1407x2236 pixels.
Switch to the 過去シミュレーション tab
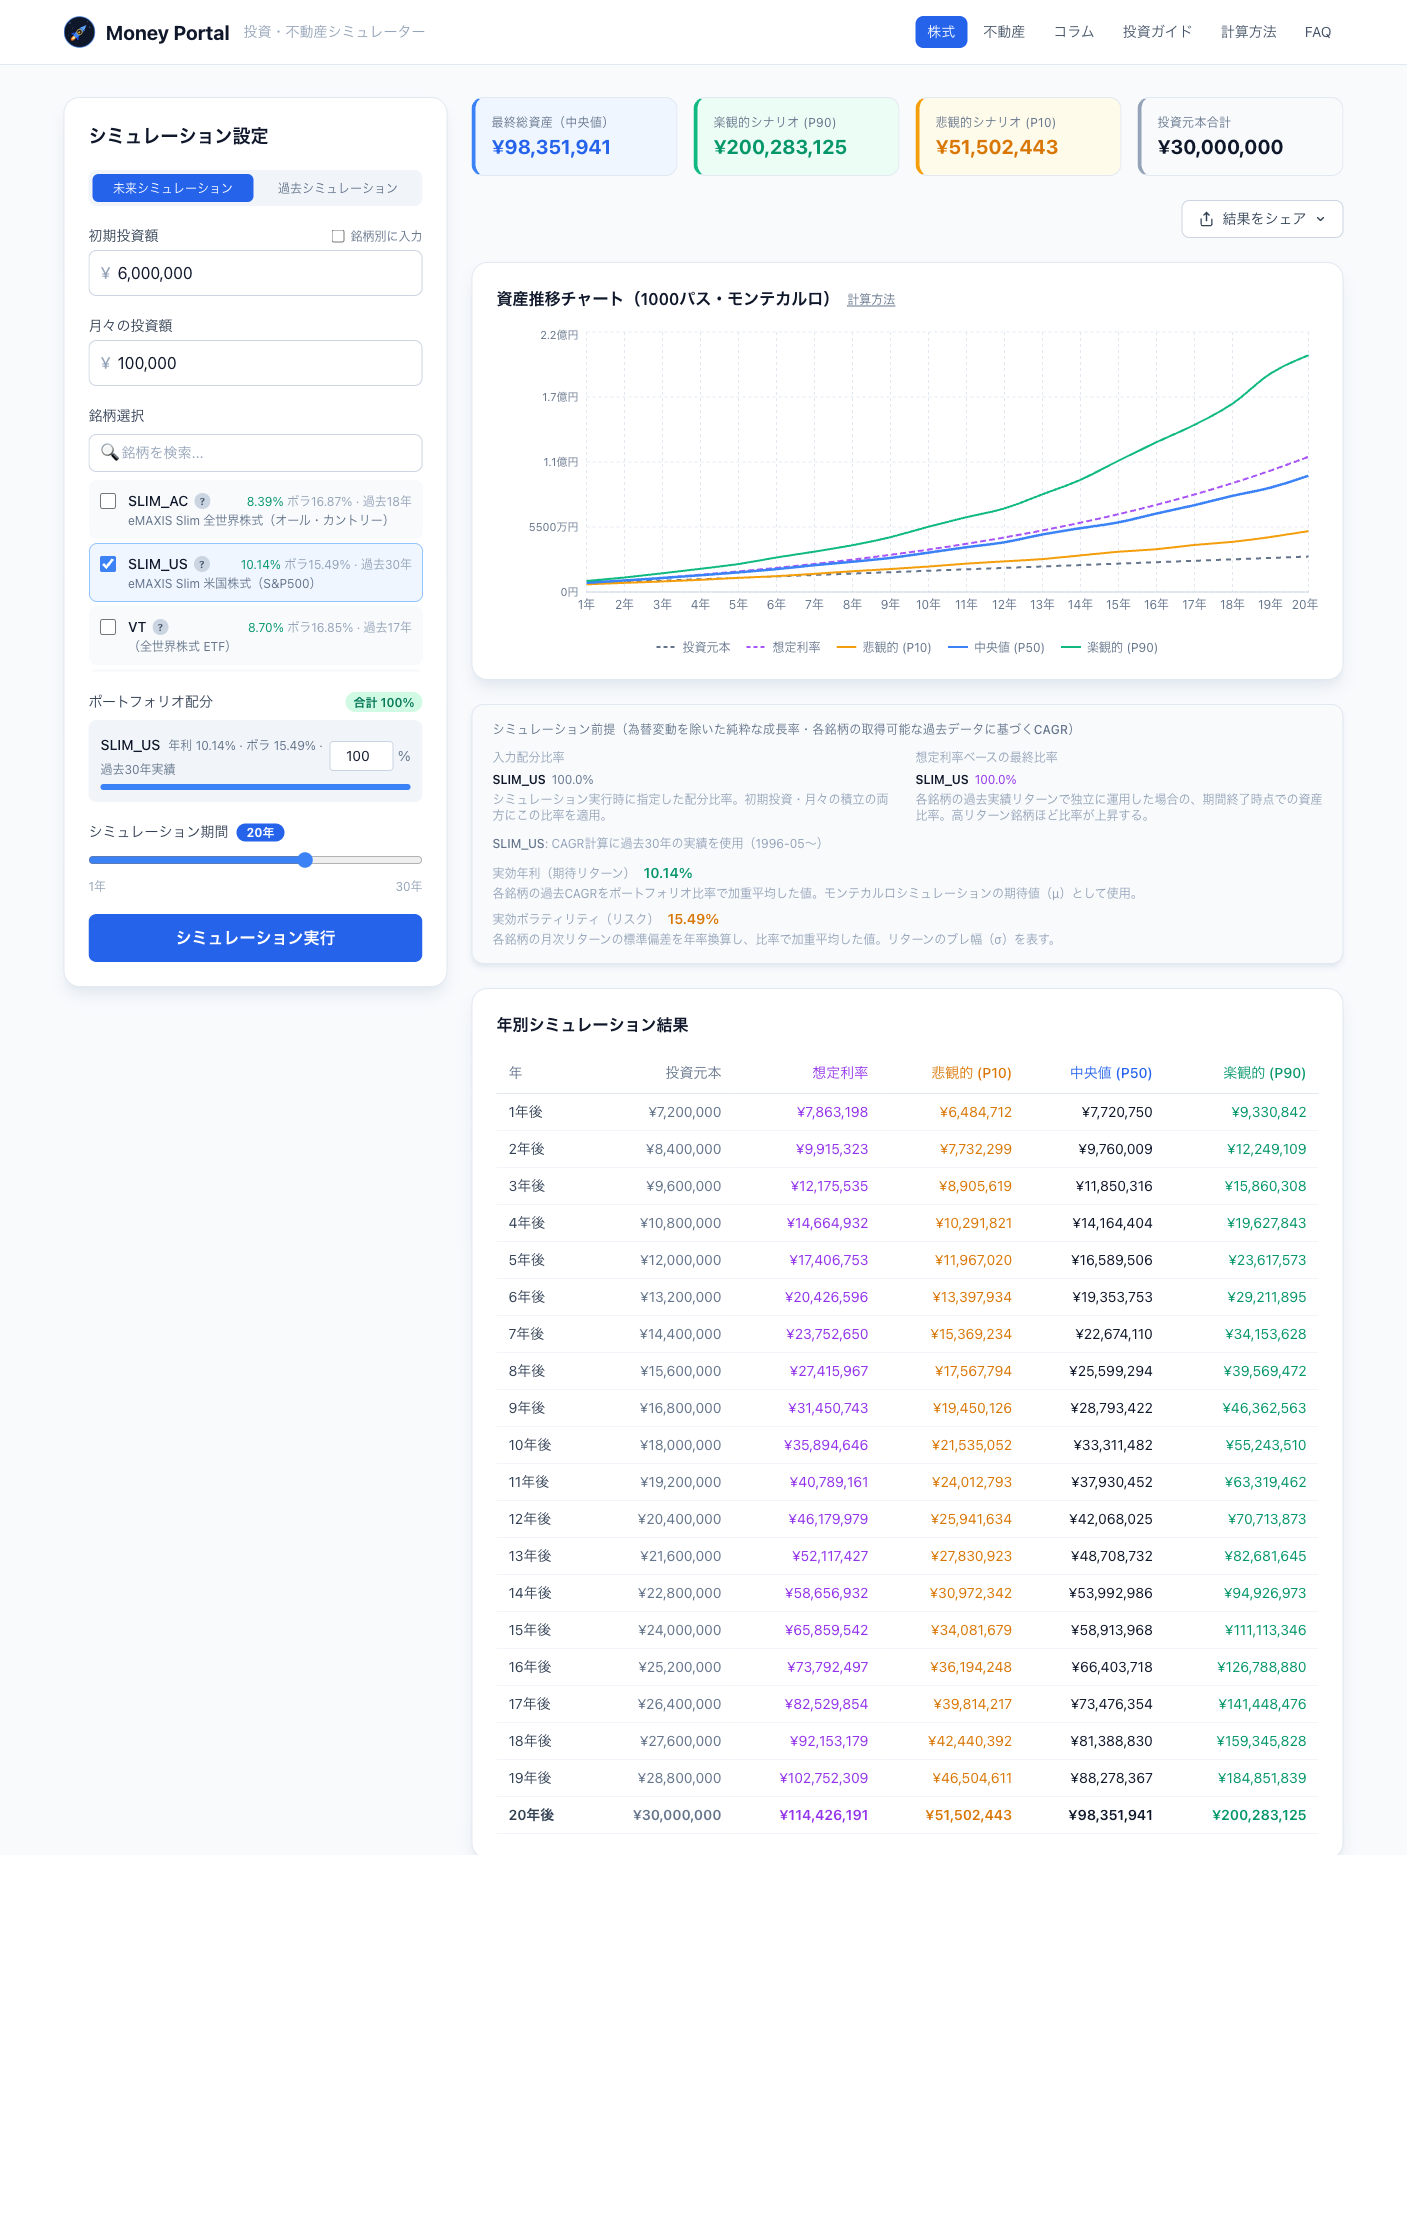pos(337,188)
